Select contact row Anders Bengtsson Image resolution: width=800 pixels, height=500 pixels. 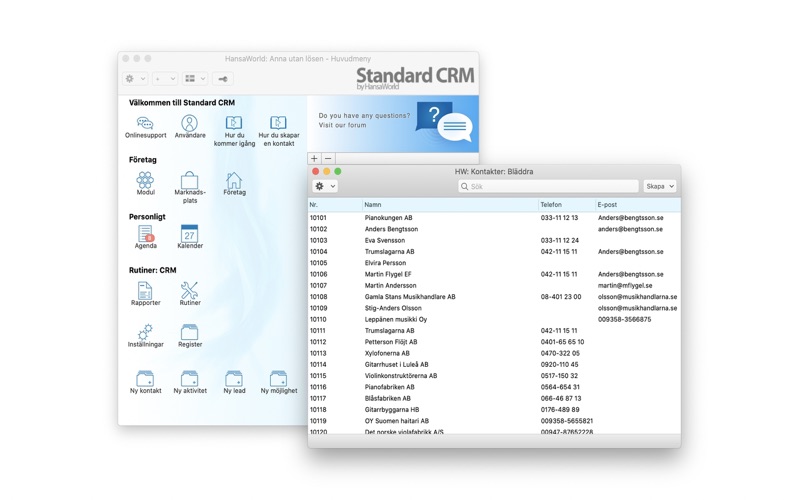(x=494, y=229)
